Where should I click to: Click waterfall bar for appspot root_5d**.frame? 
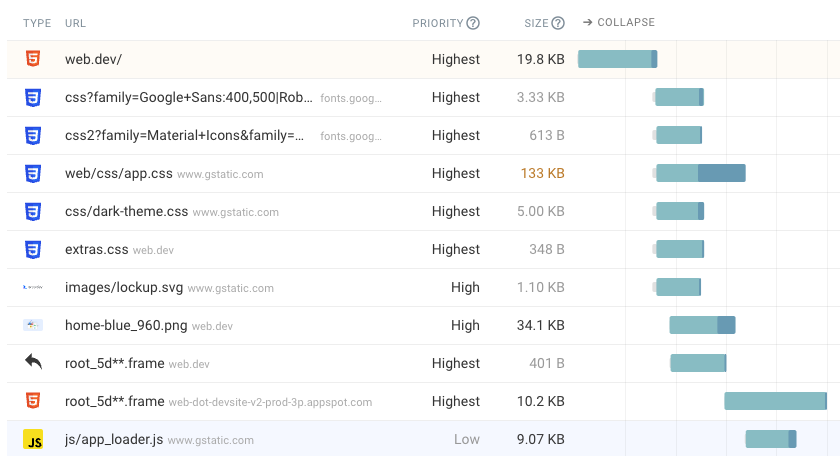[775, 401]
